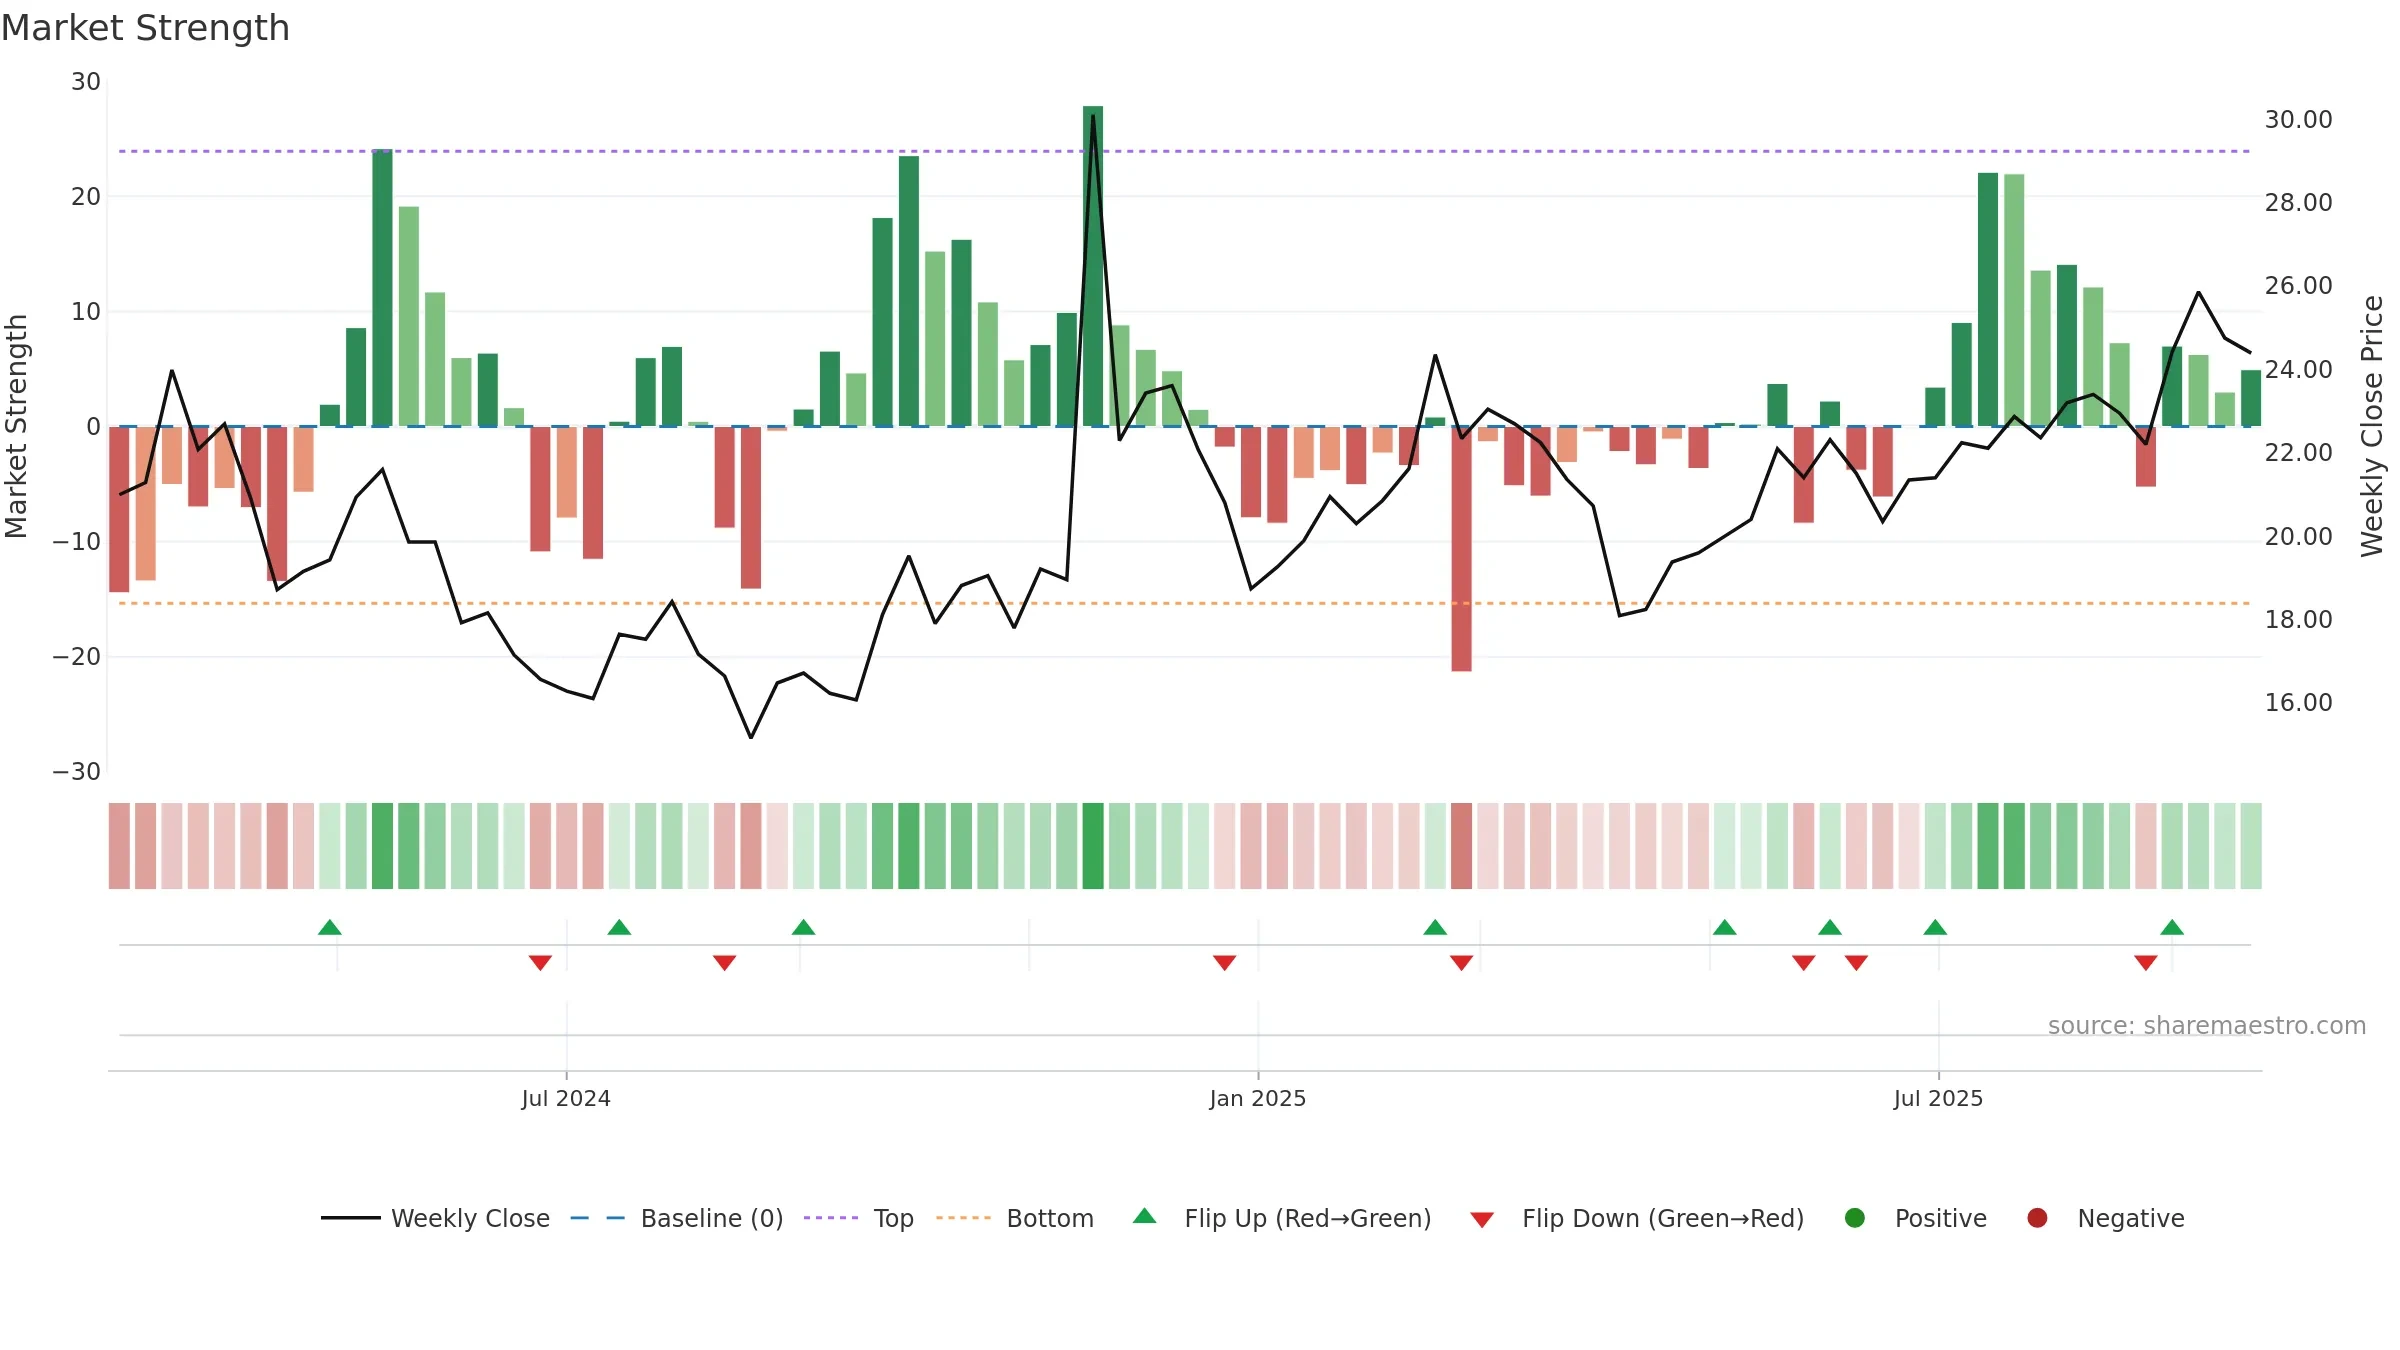Click the tallest green bar near 28
The width and height of the screenshot is (2400, 1350).
[1093, 266]
